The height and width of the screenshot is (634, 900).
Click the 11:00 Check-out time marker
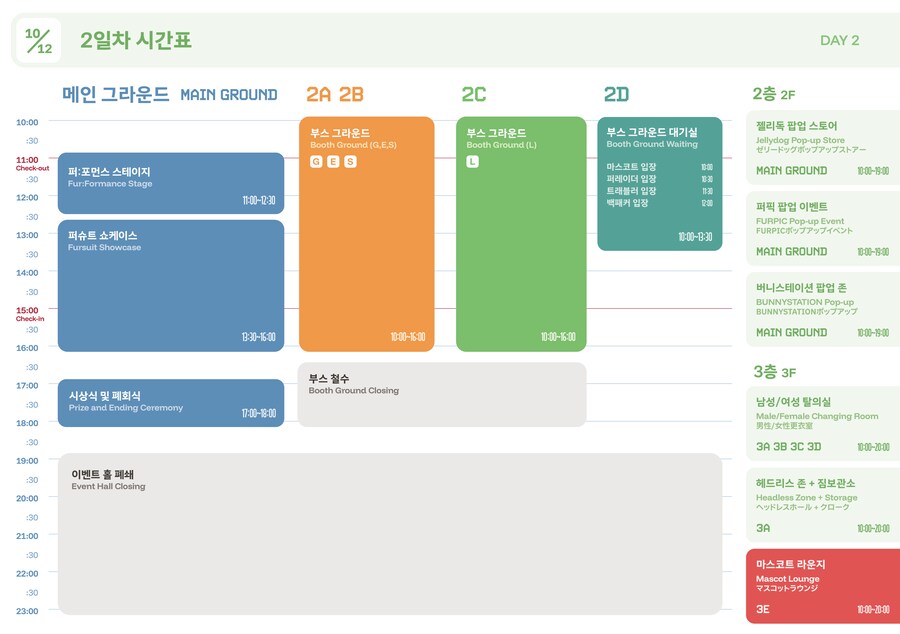click(27, 162)
